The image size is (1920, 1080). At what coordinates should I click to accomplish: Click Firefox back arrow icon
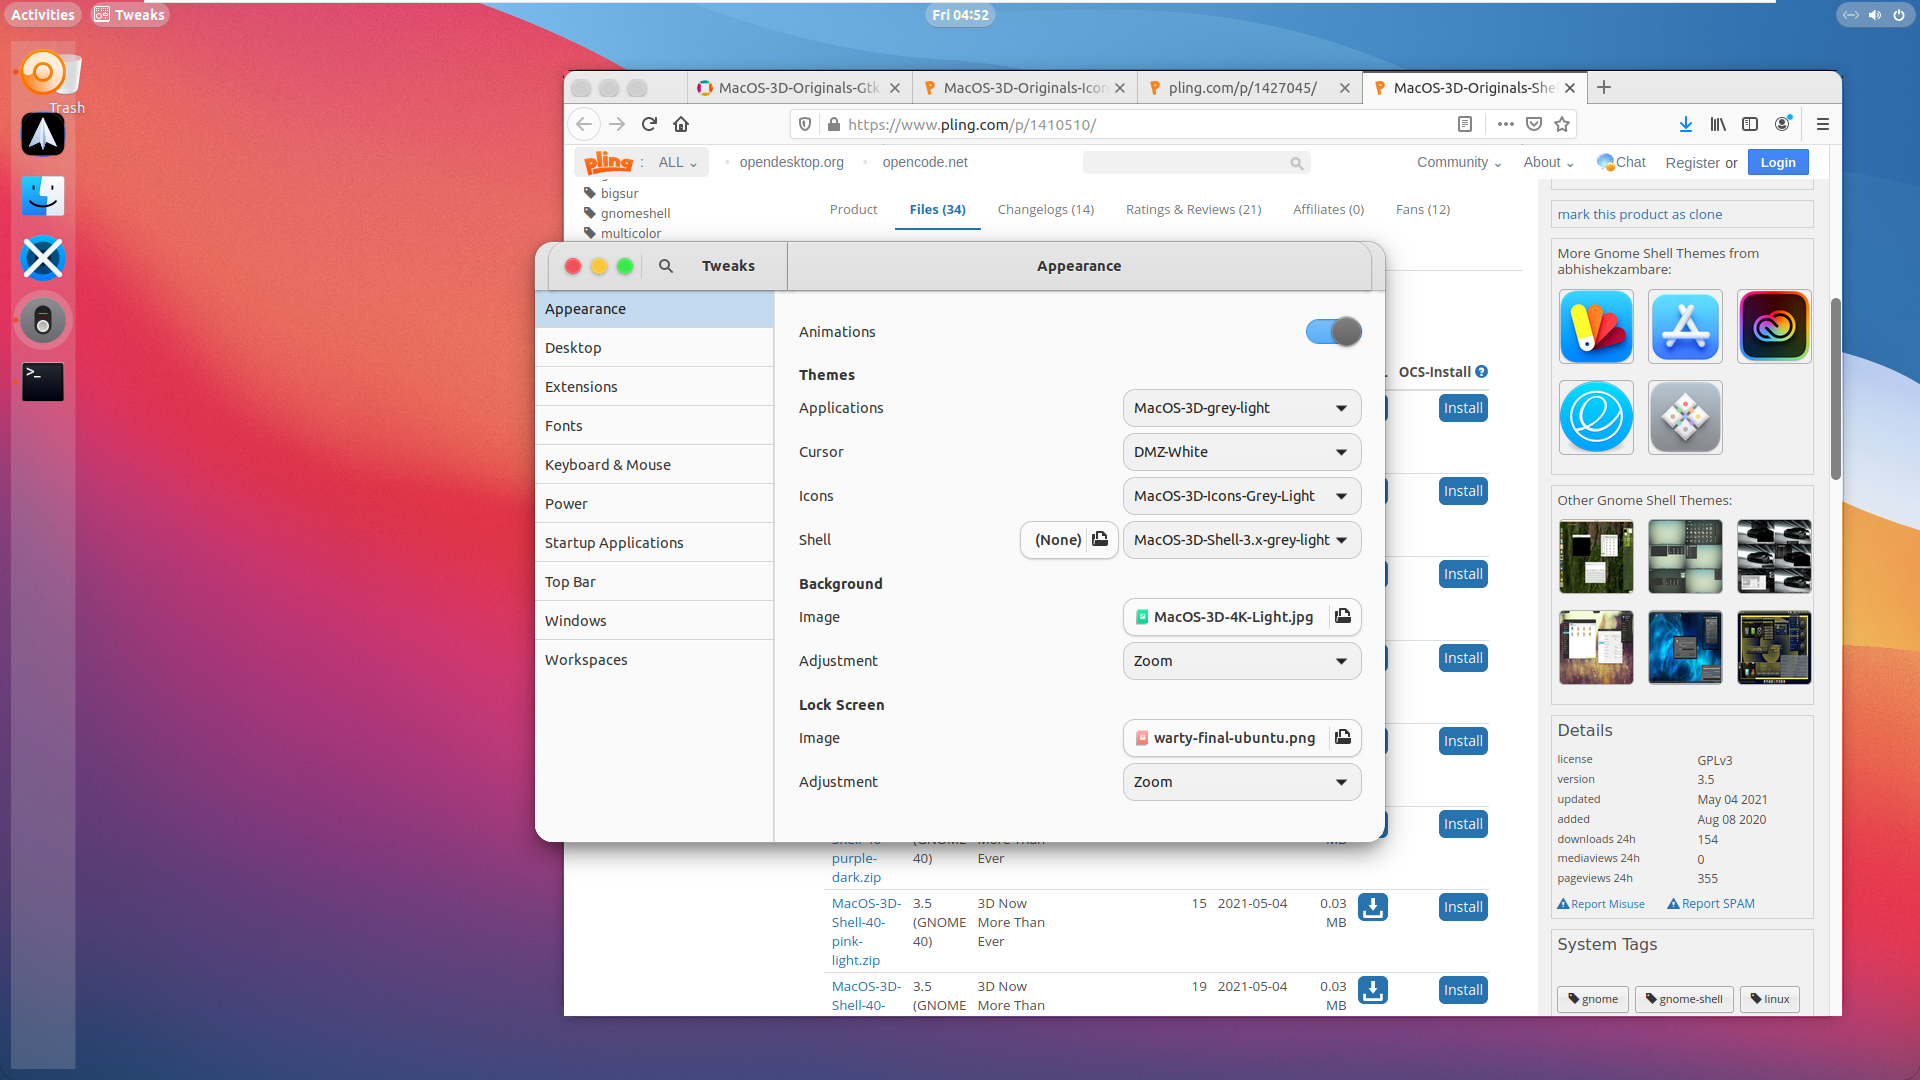[x=584, y=124]
